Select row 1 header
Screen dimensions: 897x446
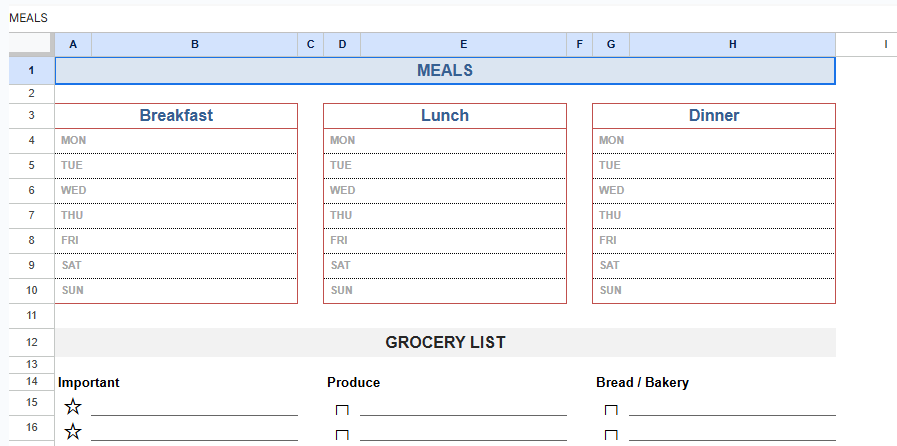click(31, 71)
